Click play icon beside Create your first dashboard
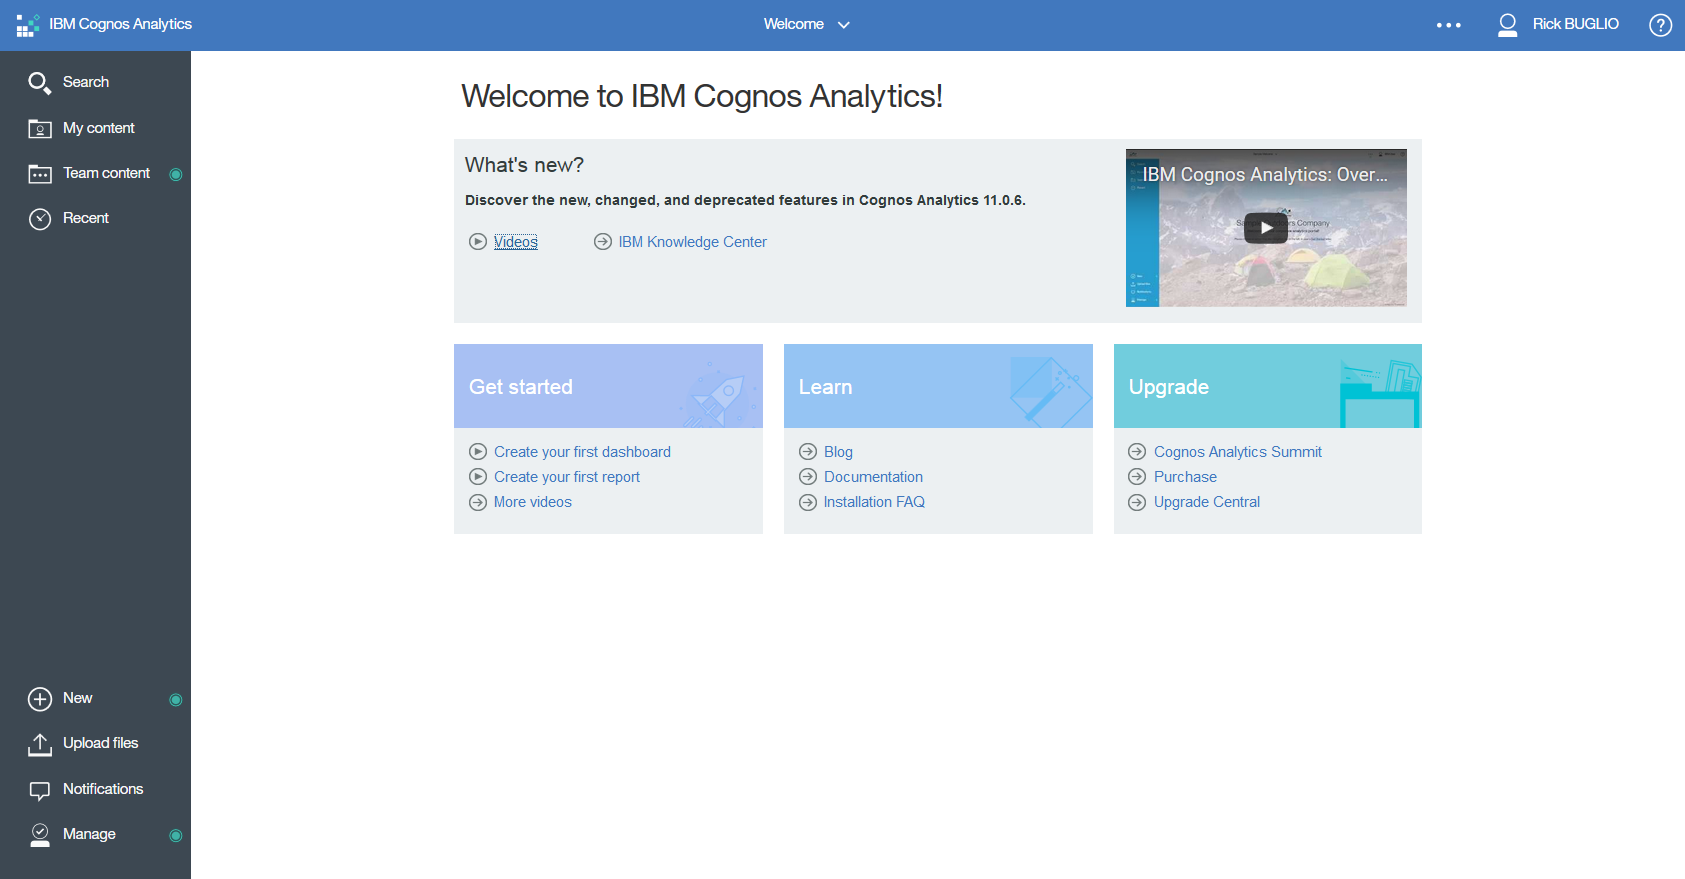The width and height of the screenshot is (1685, 879). [478, 452]
